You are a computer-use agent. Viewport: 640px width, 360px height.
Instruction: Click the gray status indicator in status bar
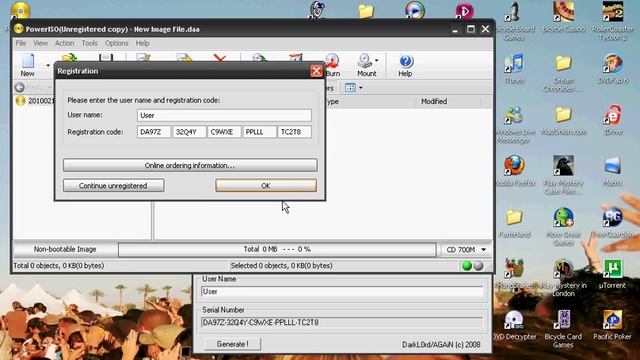pos(478,266)
